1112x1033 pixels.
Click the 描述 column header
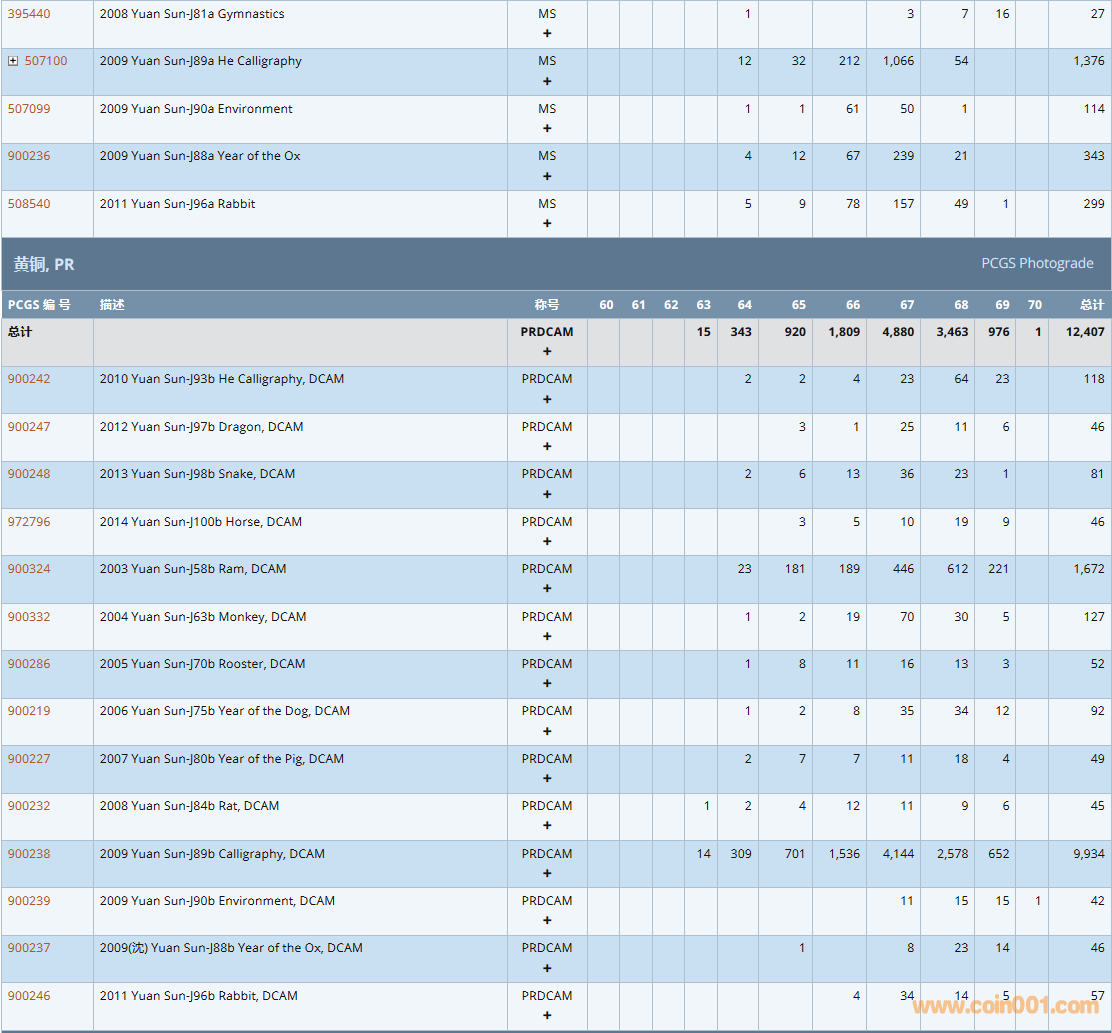112,305
